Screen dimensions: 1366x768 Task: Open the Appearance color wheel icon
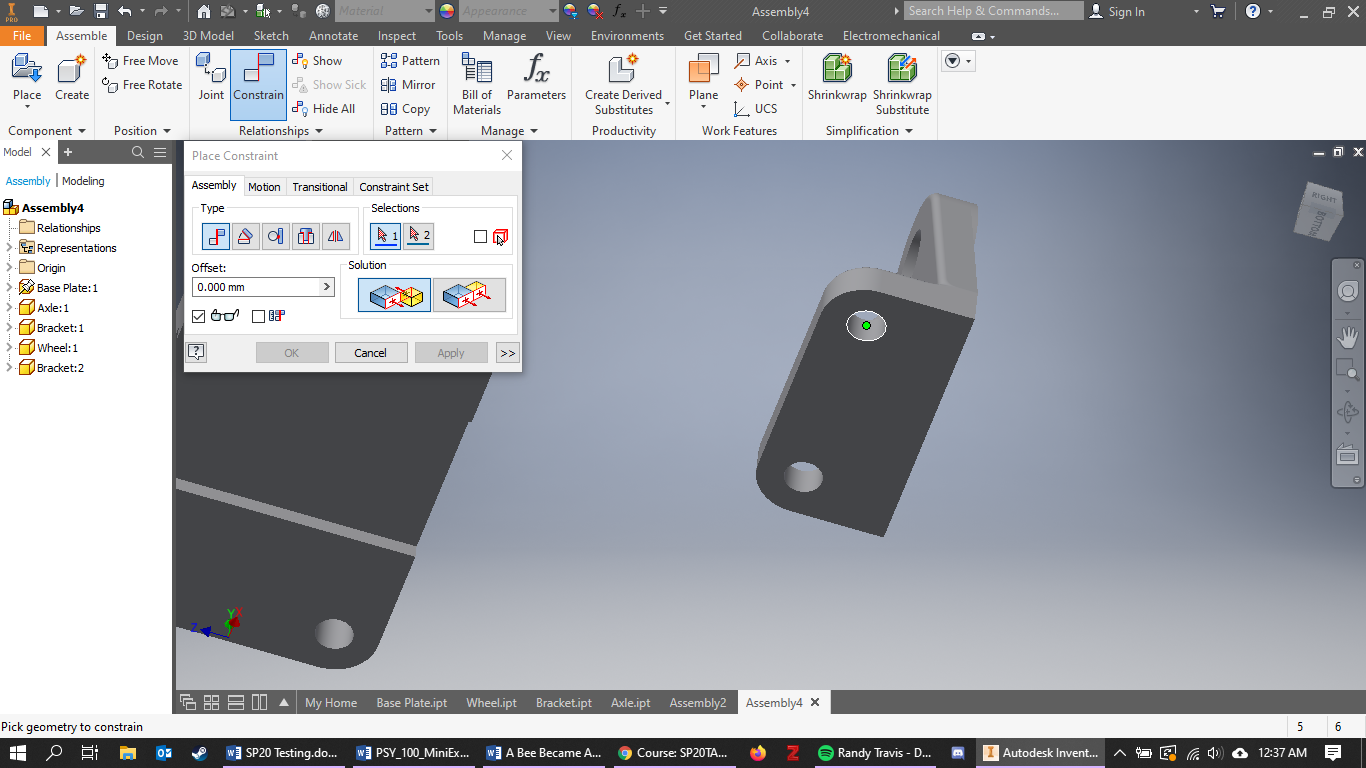[x=447, y=11]
